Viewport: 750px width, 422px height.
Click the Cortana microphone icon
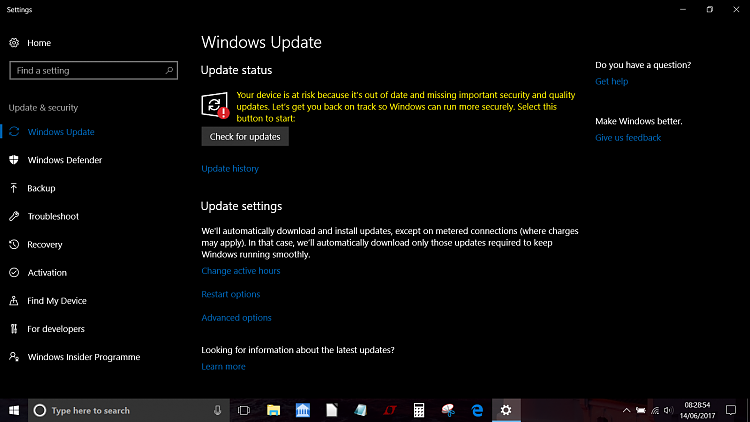[x=218, y=411]
